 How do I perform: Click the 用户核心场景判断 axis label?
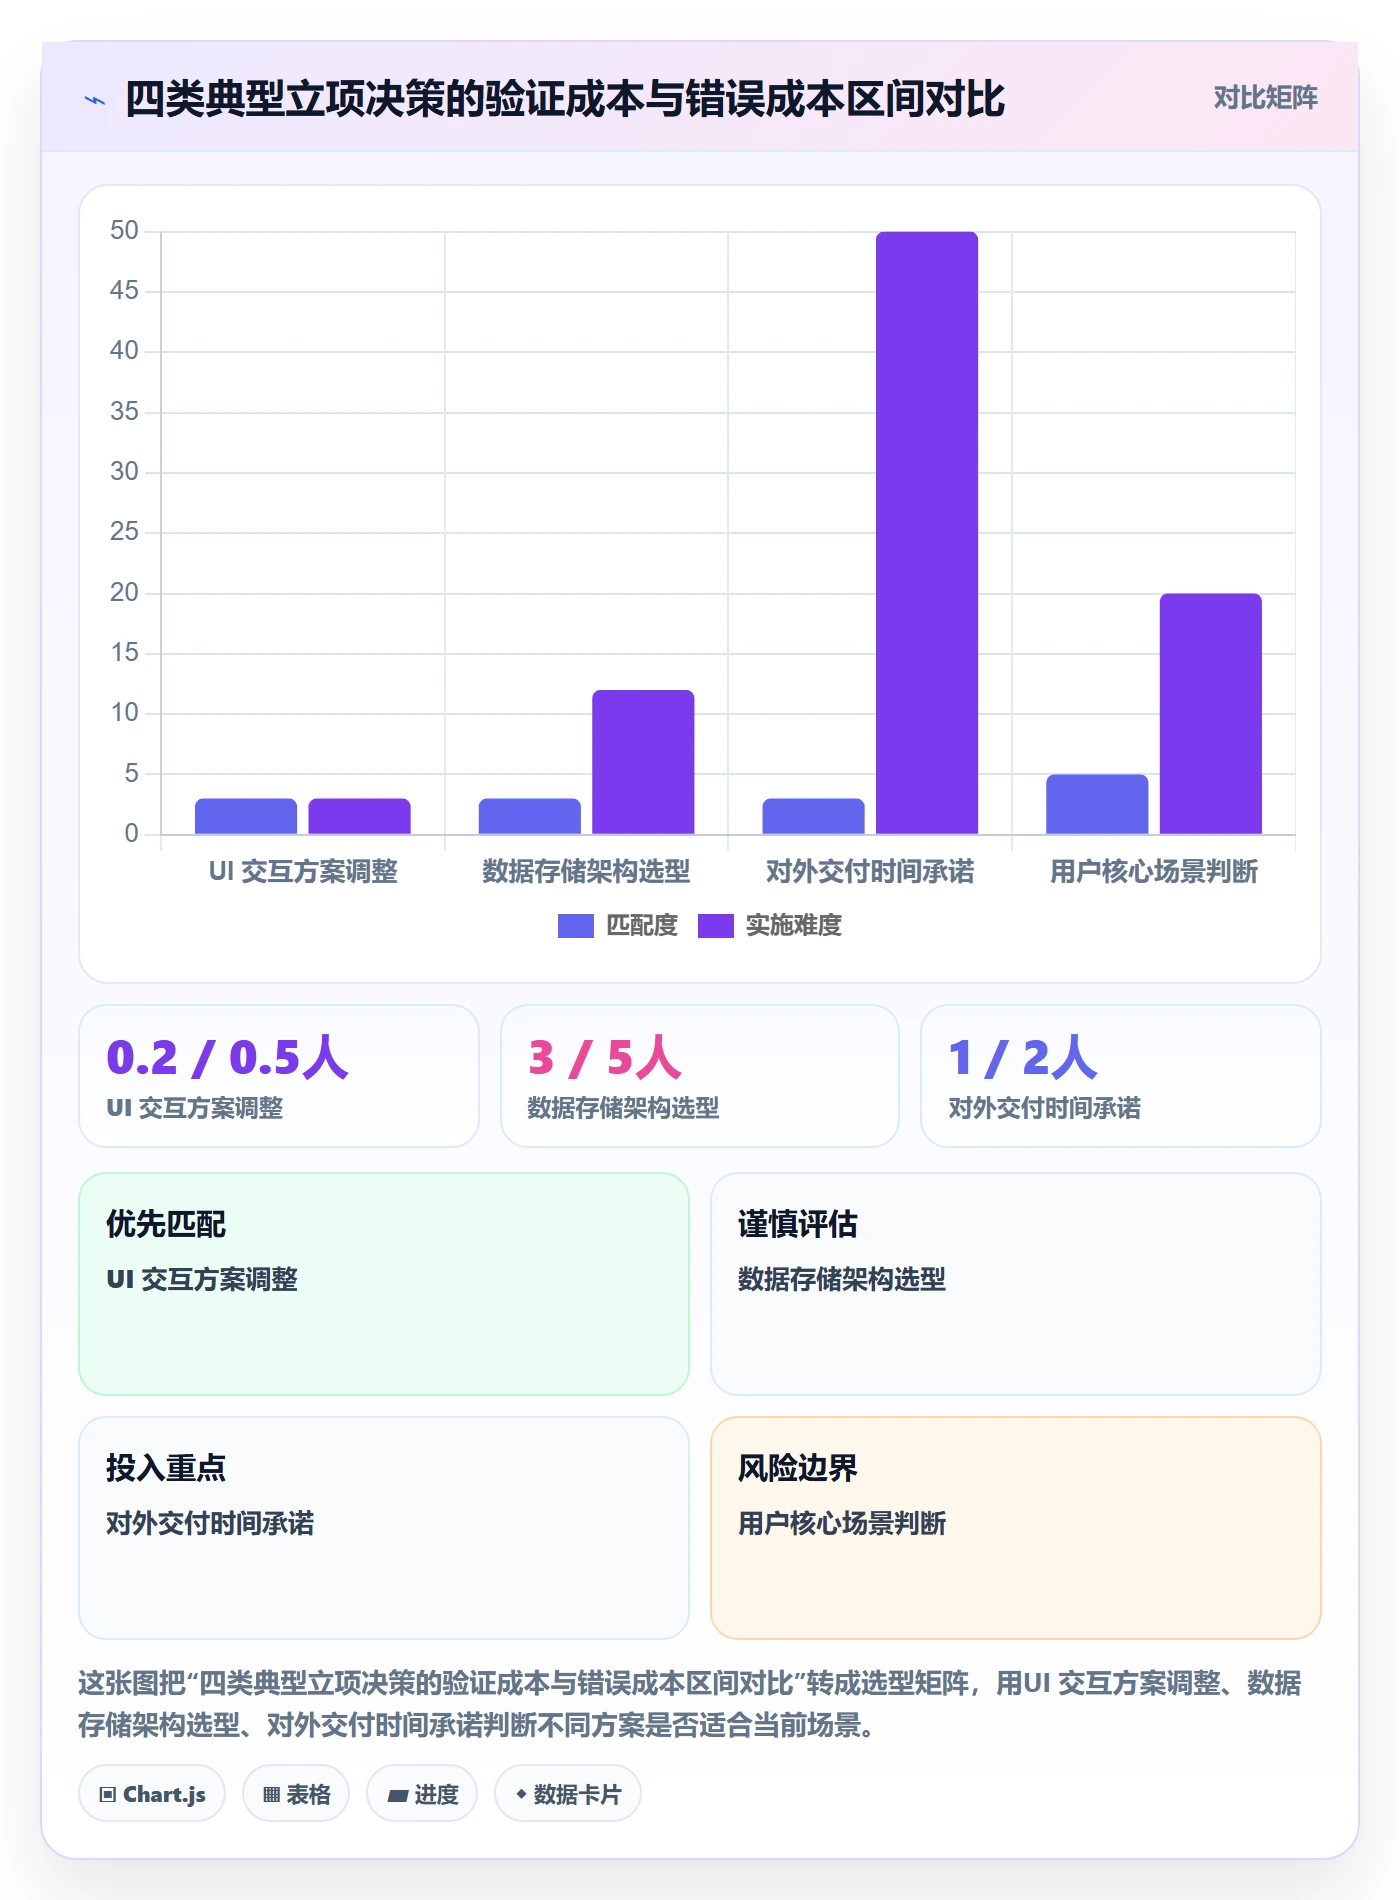click(1154, 872)
